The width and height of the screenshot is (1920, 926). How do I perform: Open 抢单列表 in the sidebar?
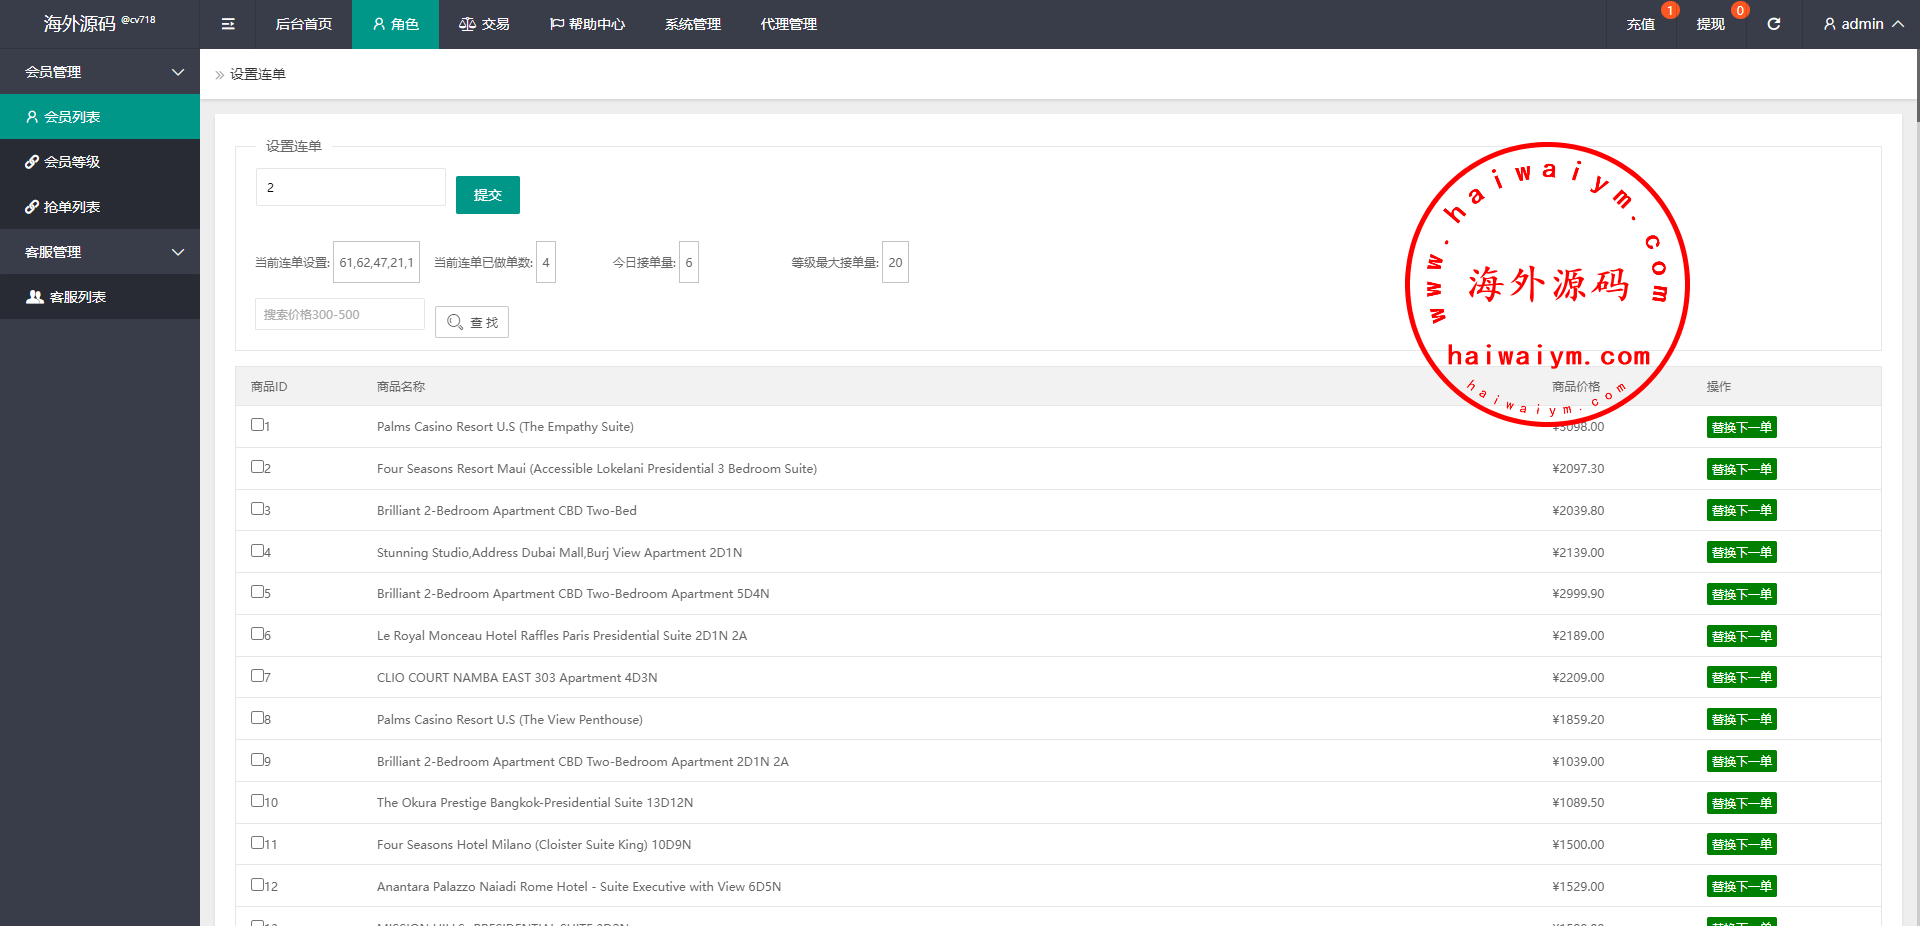pos(71,207)
